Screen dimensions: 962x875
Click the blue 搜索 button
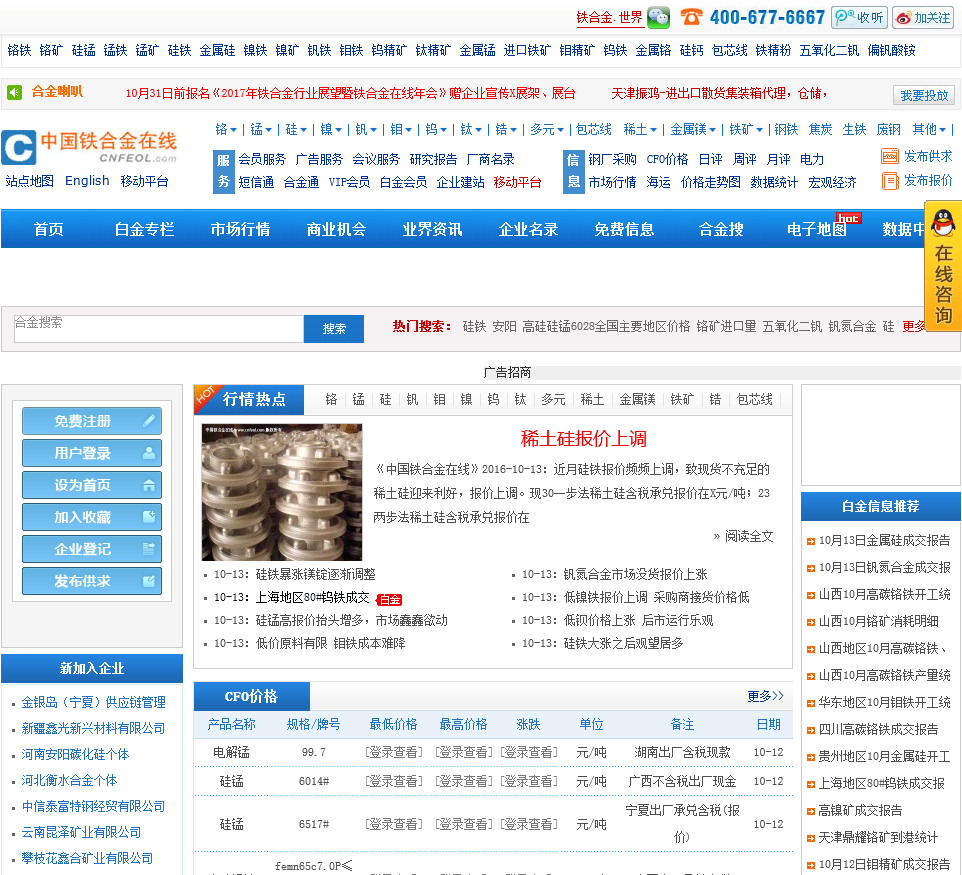(334, 329)
